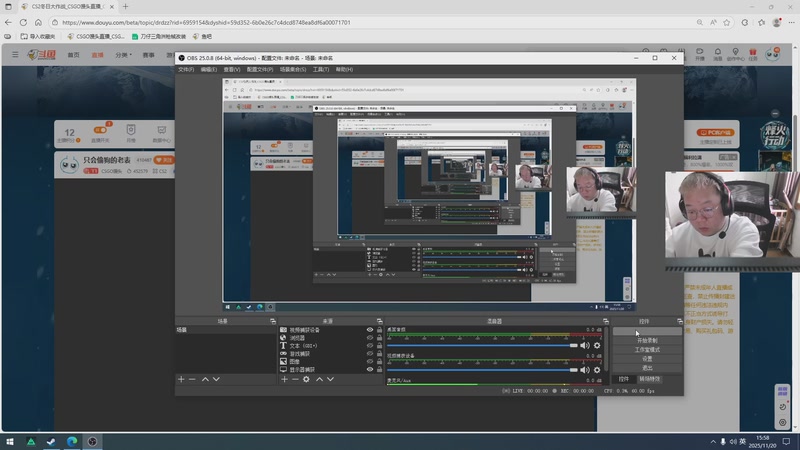Open the 编辑(E) menu in OBS
The image size is (800, 450).
(208, 69)
